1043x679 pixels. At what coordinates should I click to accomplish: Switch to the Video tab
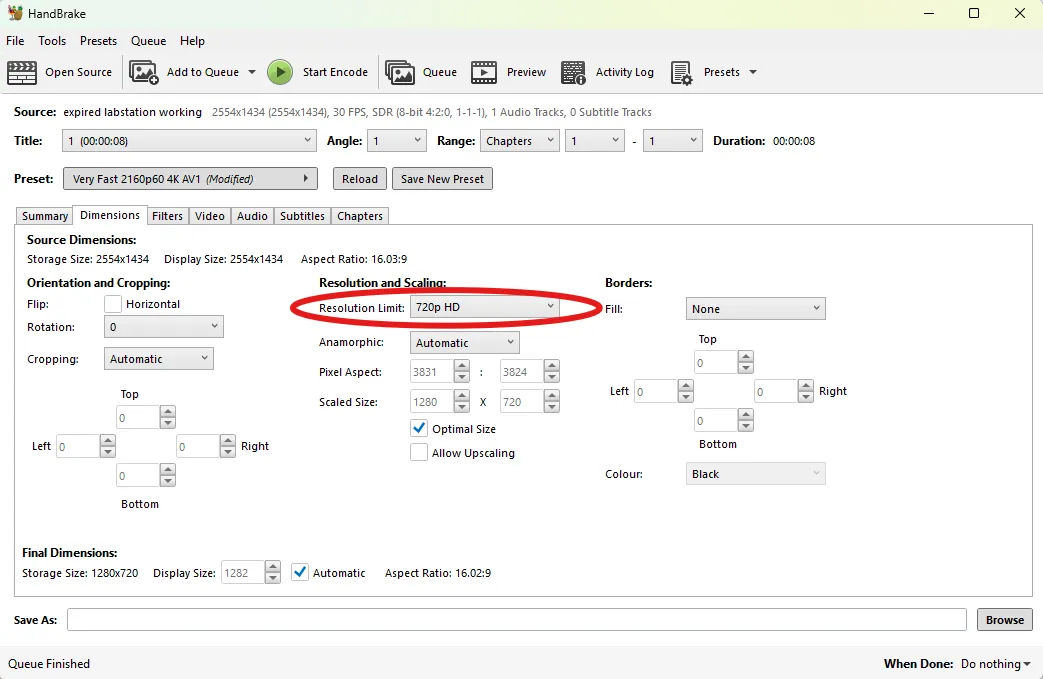(x=210, y=215)
